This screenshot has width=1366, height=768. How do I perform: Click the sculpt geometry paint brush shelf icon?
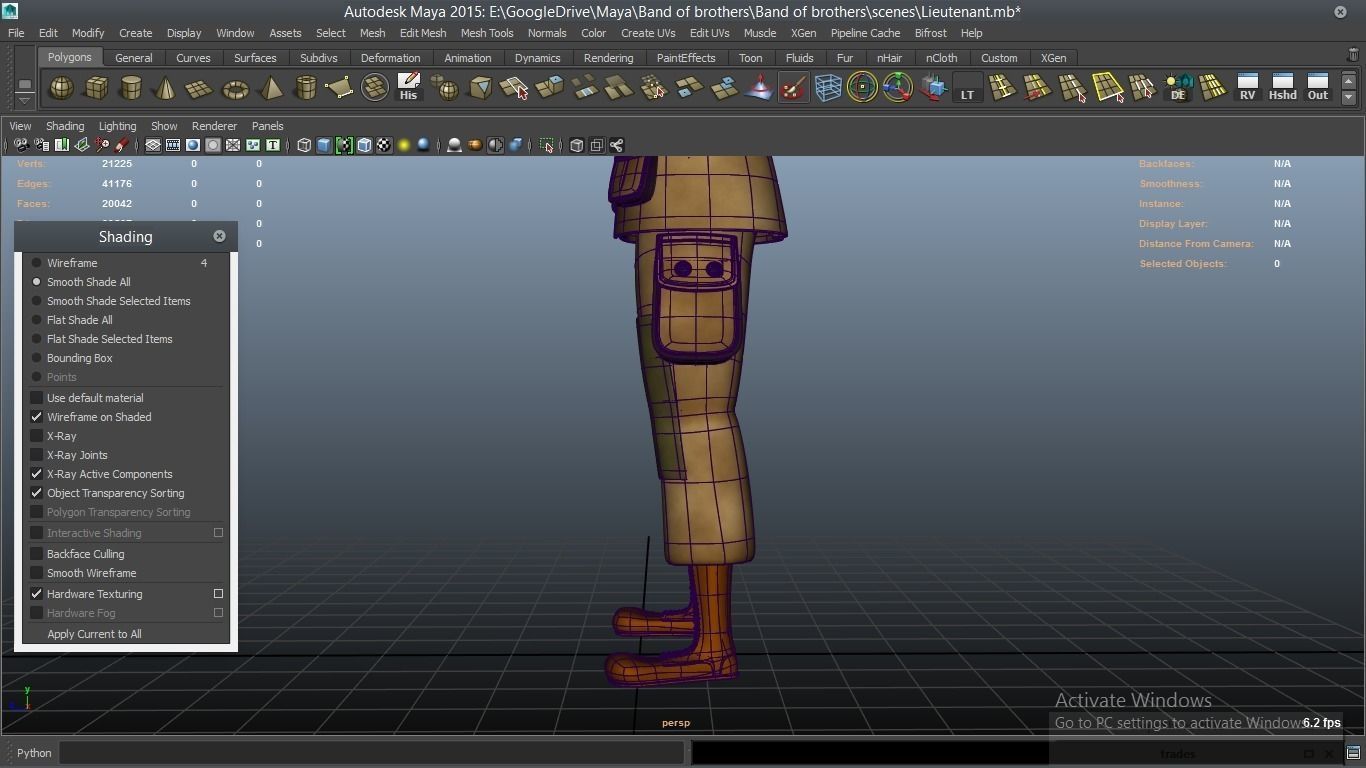coord(793,88)
